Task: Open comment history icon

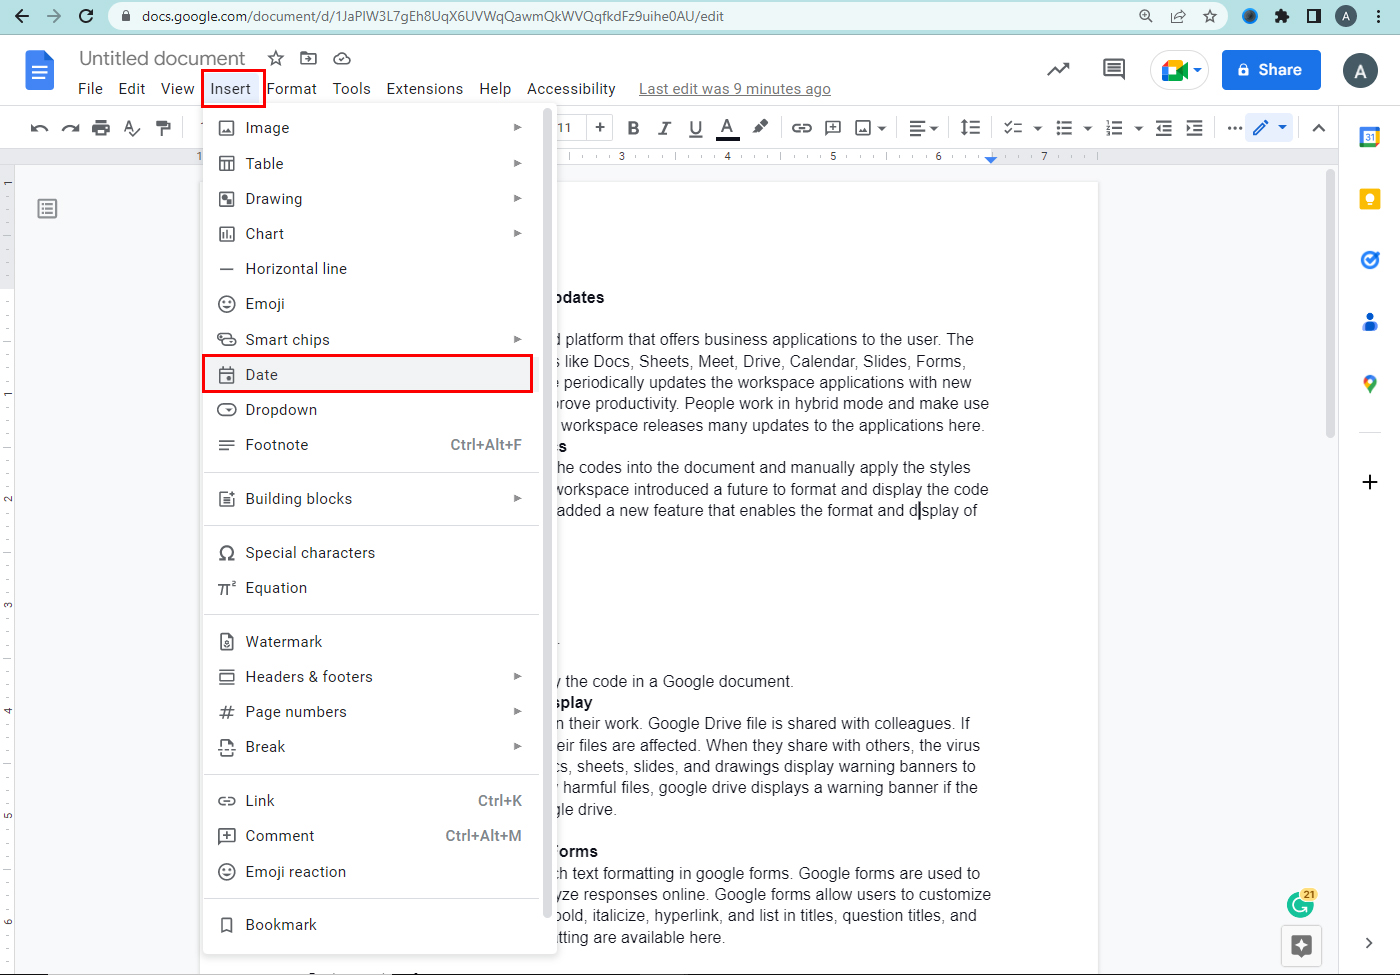Action: 1114,69
